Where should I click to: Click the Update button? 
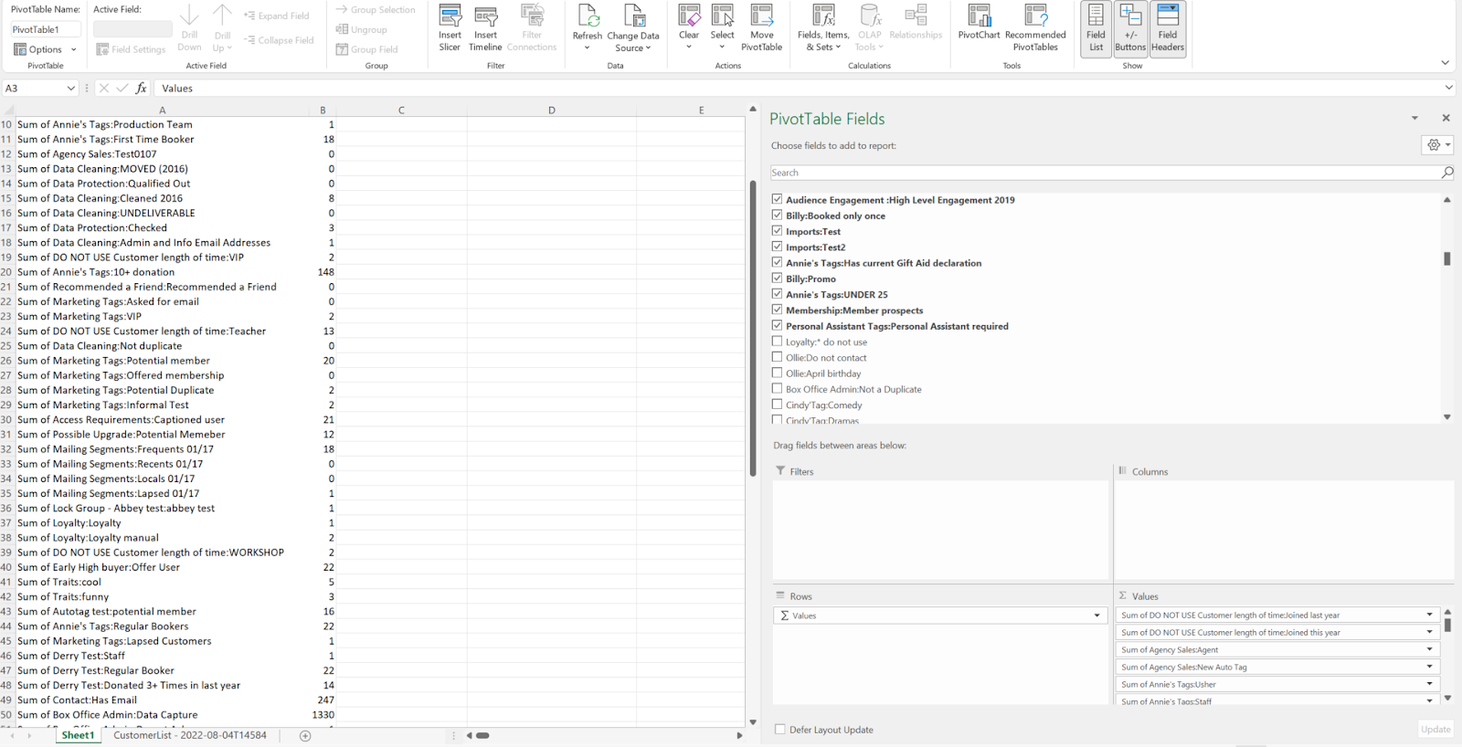[x=1435, y=730]
